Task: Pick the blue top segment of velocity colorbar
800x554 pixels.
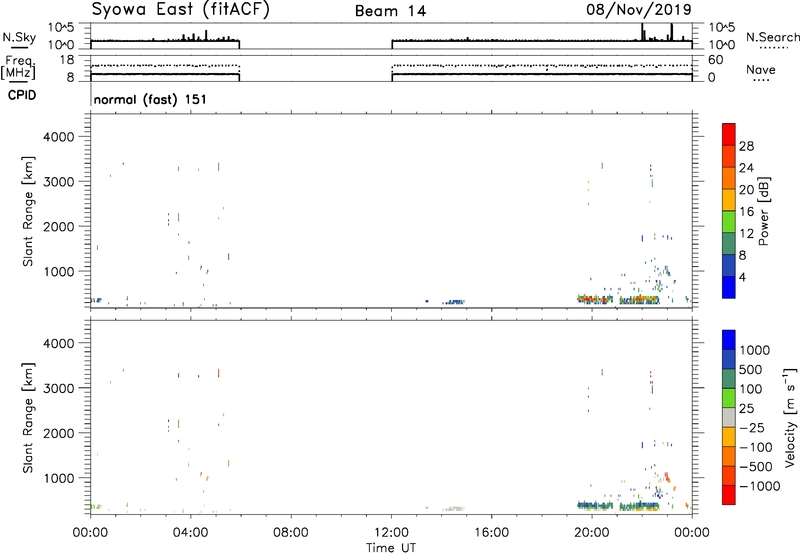Action: pyautogui.click(x=729, y=340)
